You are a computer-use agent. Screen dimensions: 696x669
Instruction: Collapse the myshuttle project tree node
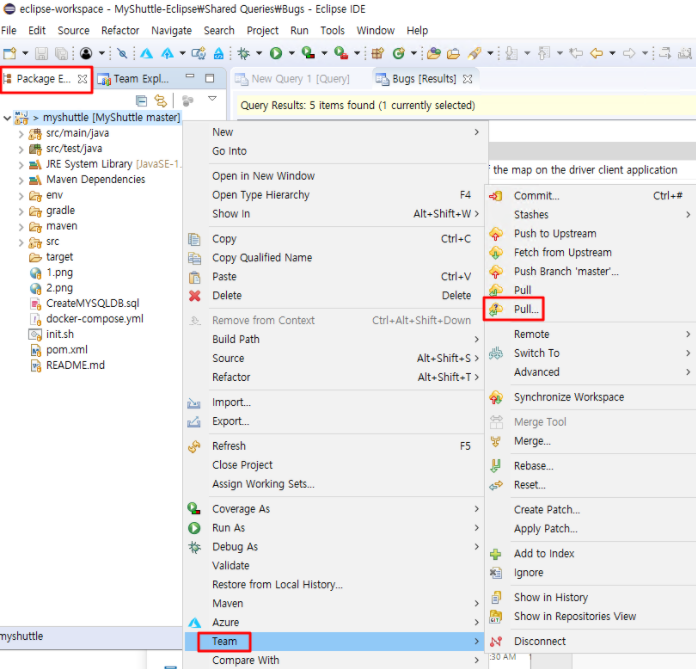(x=7, y=118)
